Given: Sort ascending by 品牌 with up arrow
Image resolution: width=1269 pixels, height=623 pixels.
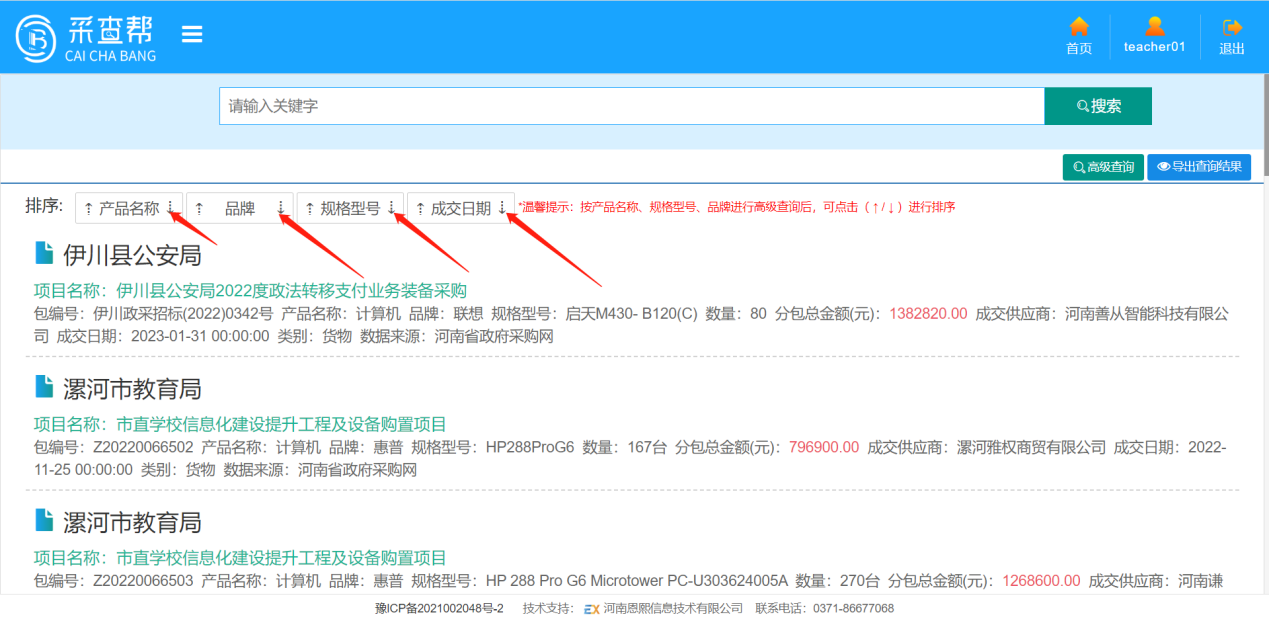Looking at the screenshot, I should [199, 209].
